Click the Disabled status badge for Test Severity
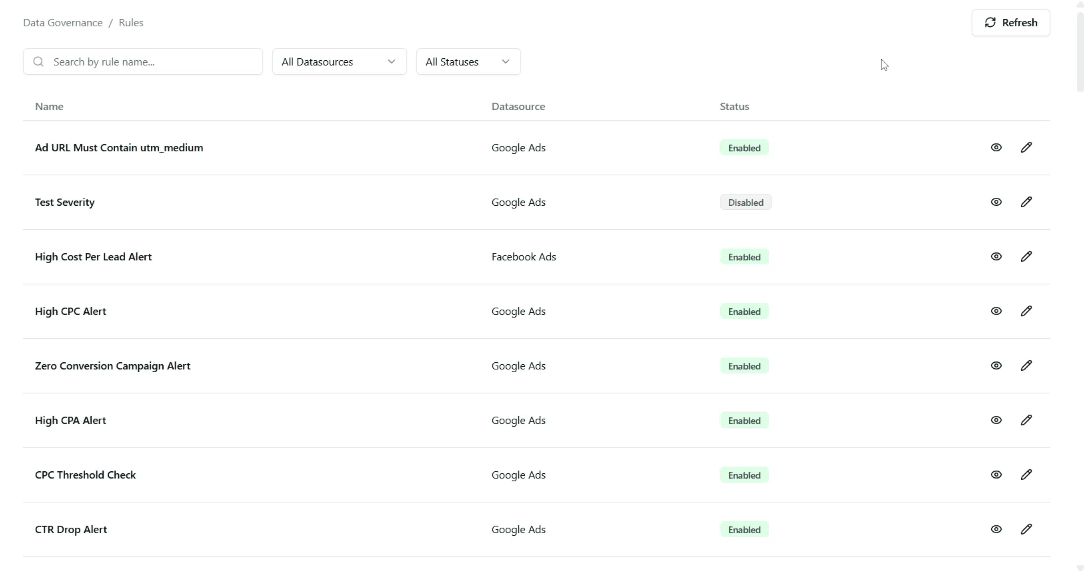Image resolution: width=1084 pixels, height=571 pixels. click(745, 203)
